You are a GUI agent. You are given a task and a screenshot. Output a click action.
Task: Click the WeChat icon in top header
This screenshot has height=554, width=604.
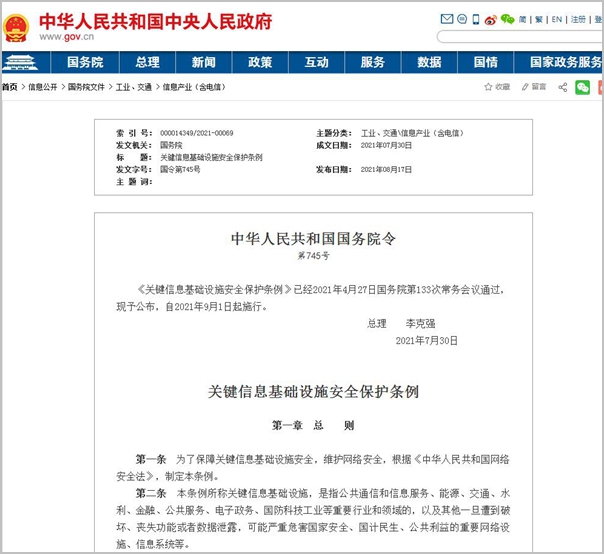click(x=507, y=19)
